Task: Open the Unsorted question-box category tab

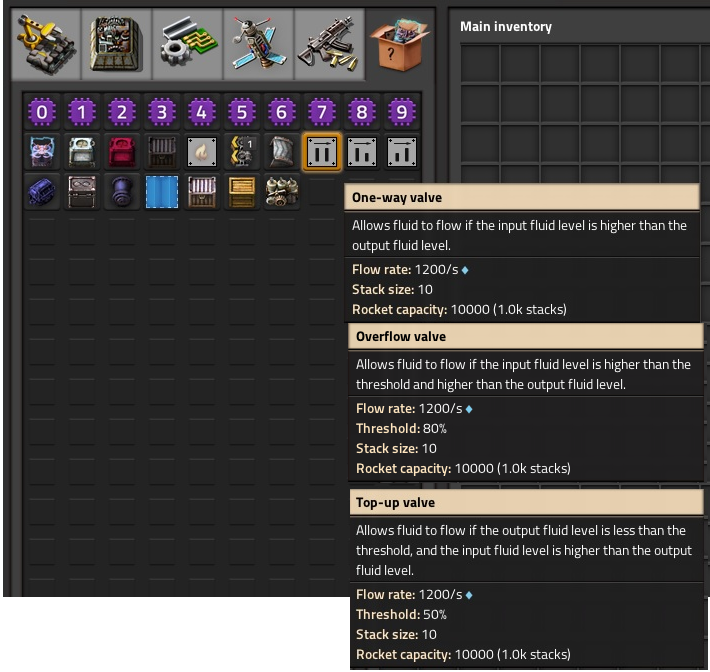Action: (x=399, y=45)
